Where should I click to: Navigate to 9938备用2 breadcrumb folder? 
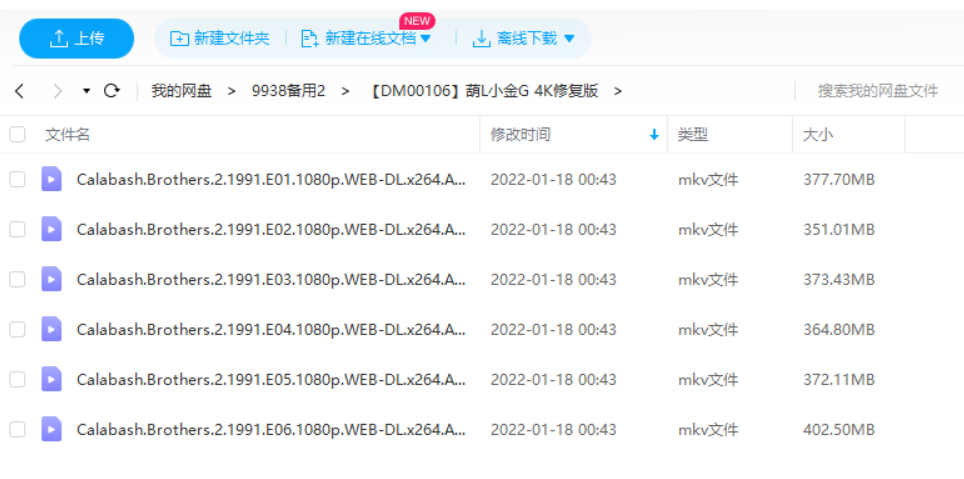tap(288, 91)
